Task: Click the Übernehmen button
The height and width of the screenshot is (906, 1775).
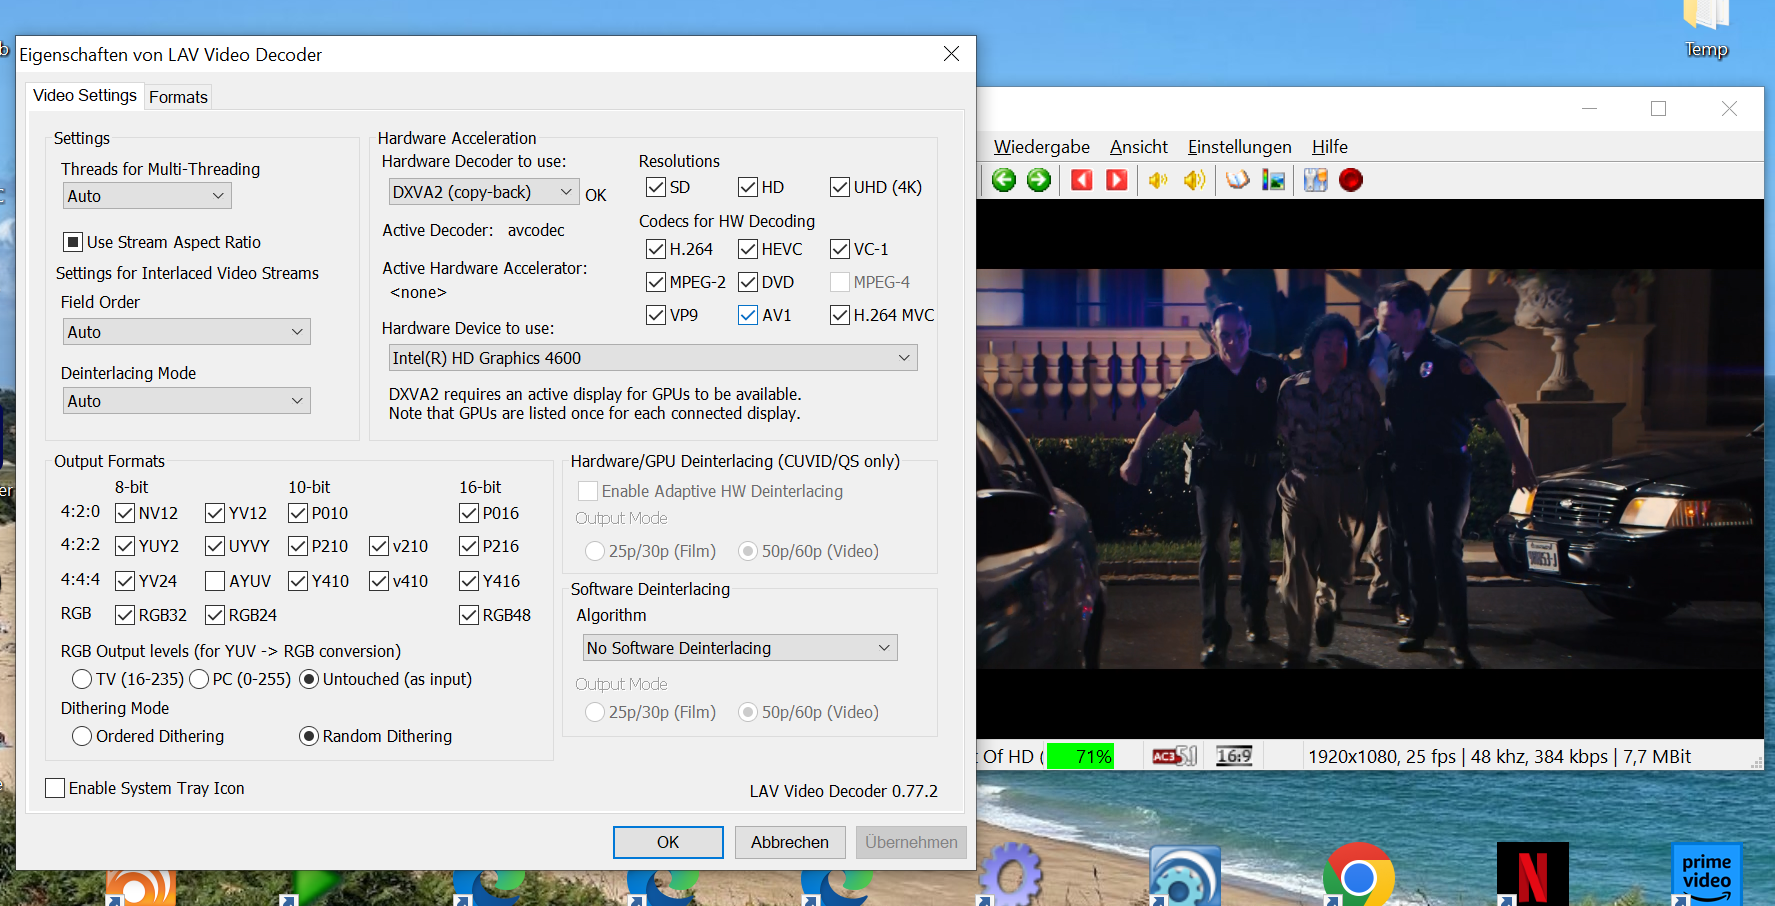Action: click(911, 842)
